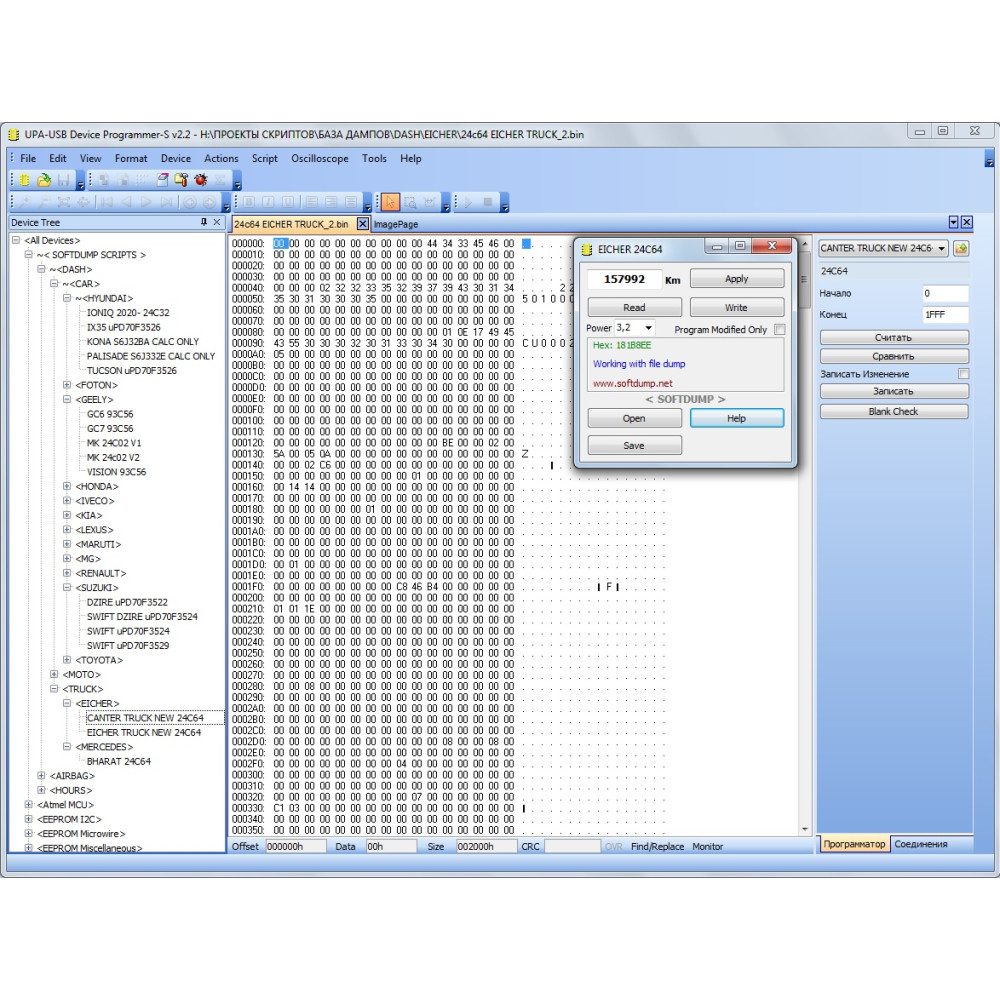Click the hammer build script icon

[181, 180]
